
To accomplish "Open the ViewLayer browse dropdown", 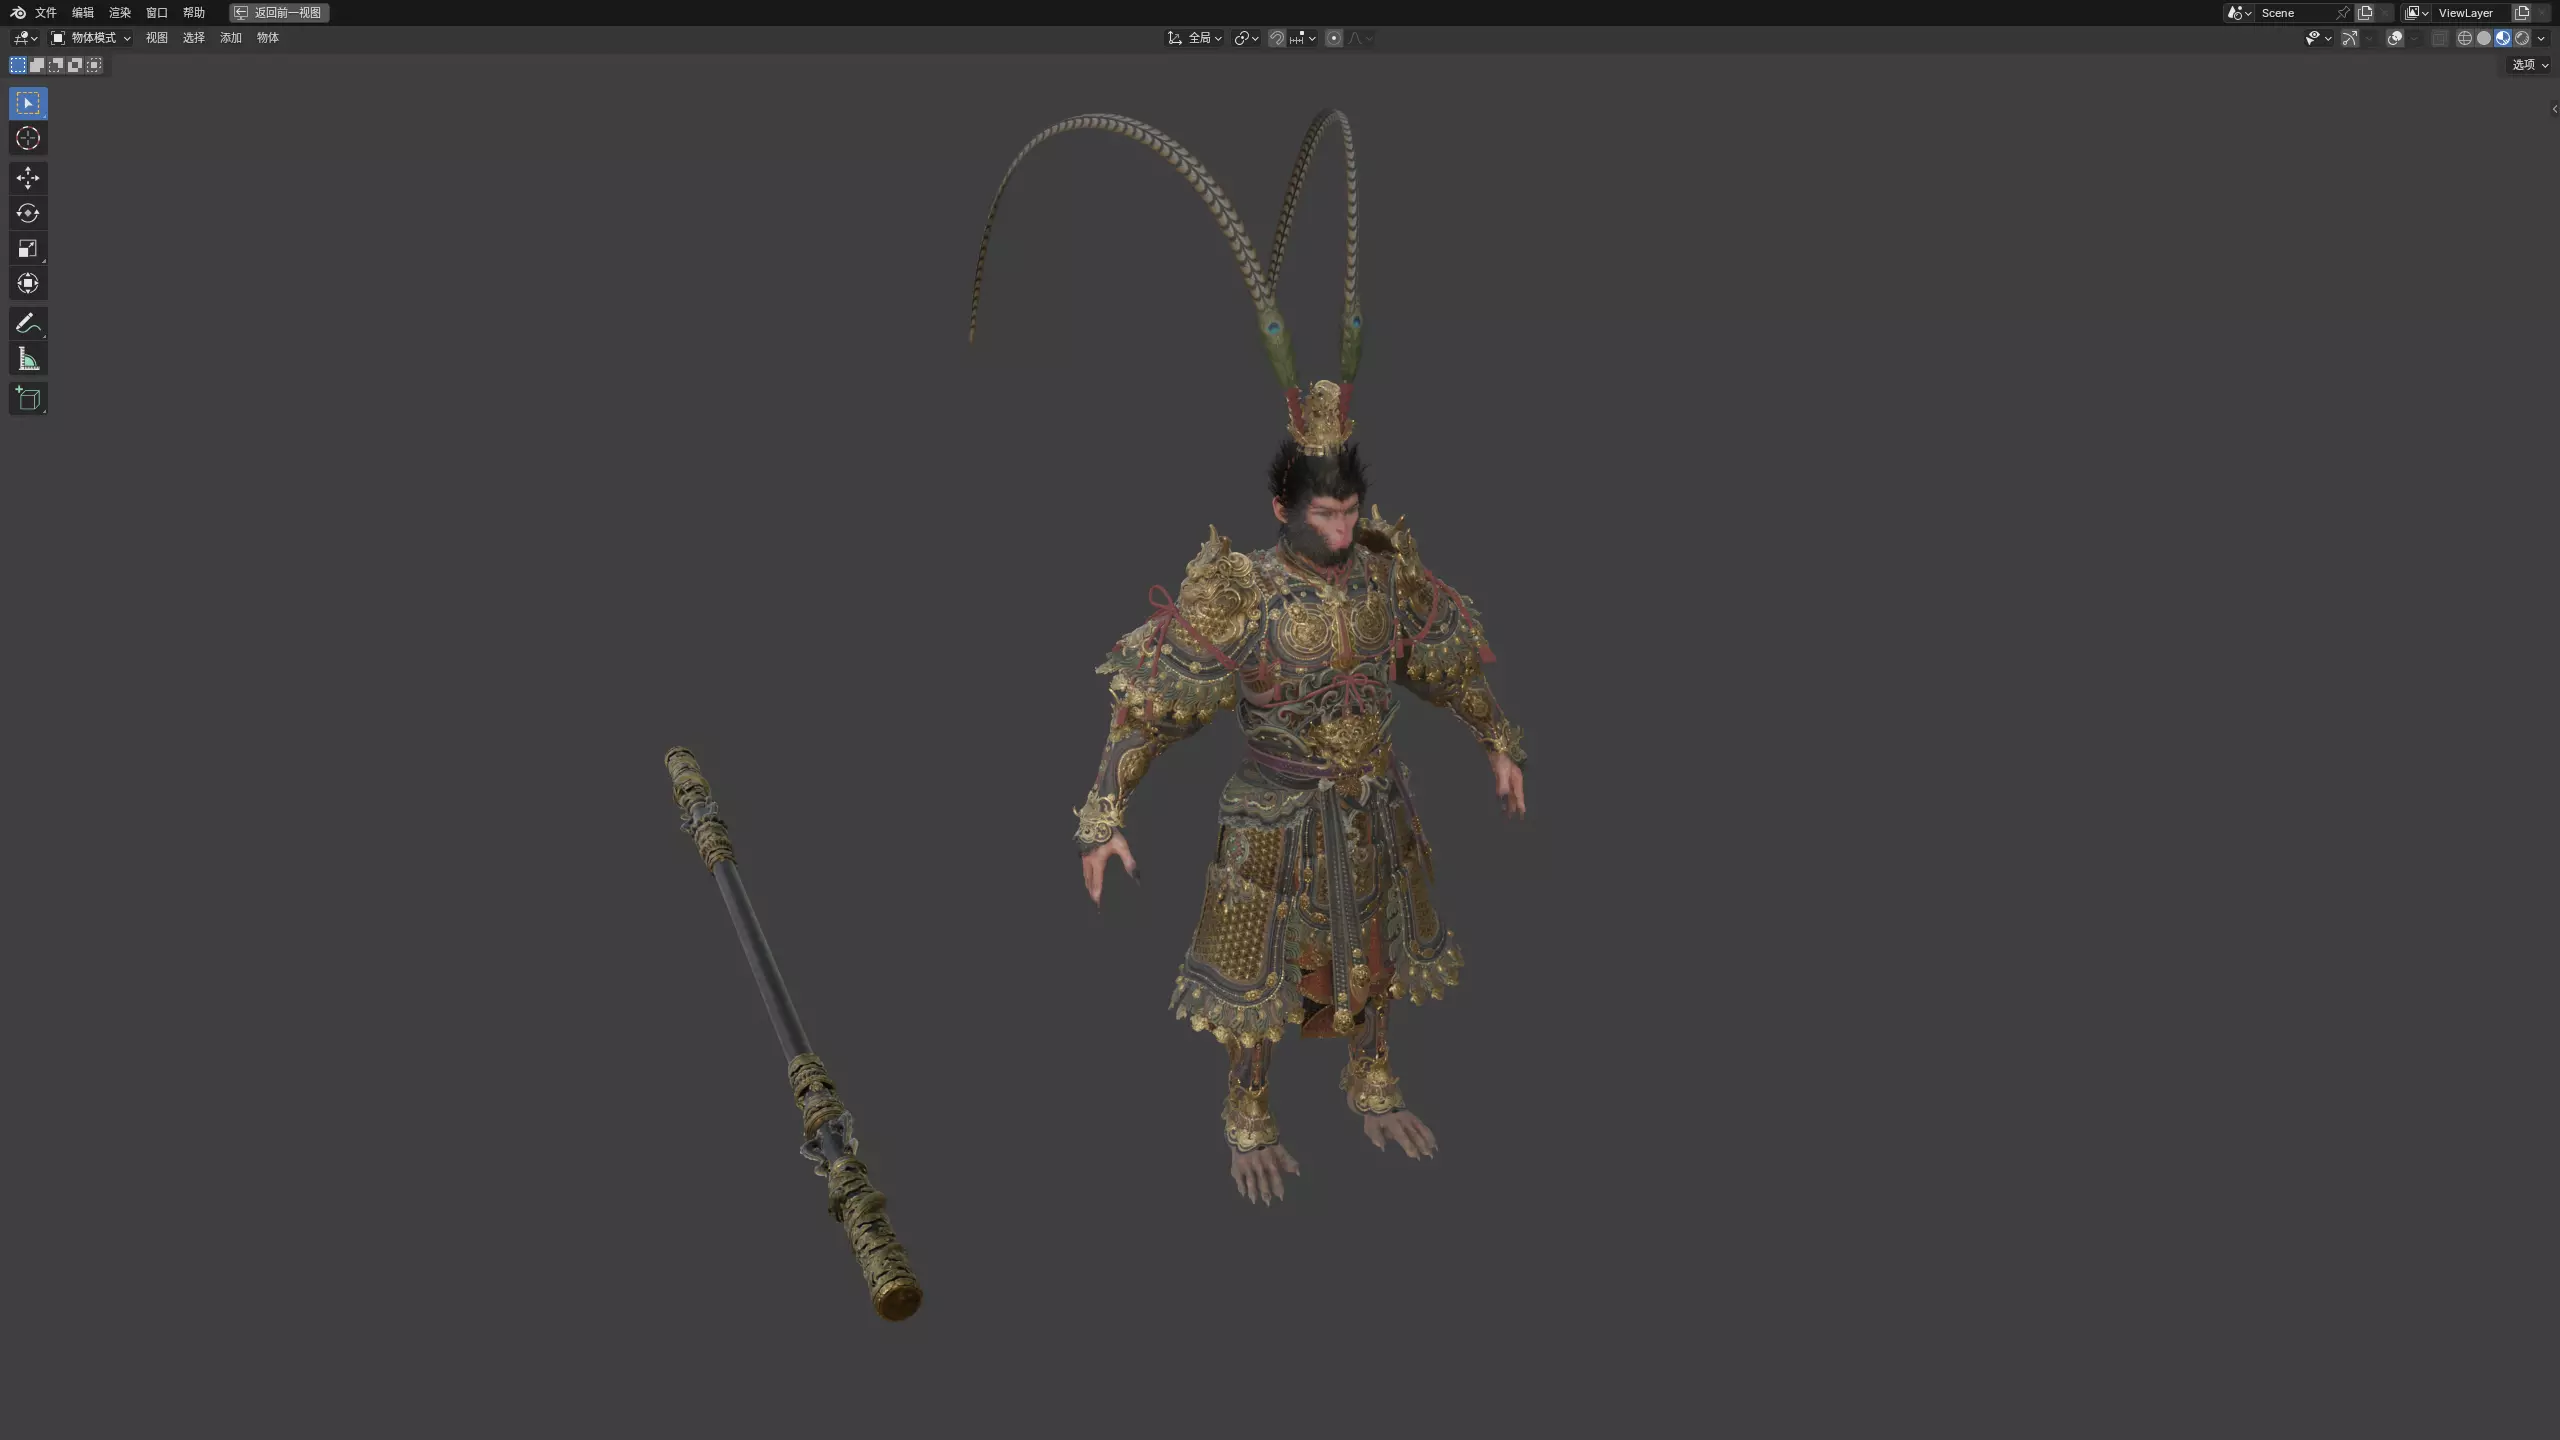I will [x=2416, y=13].
